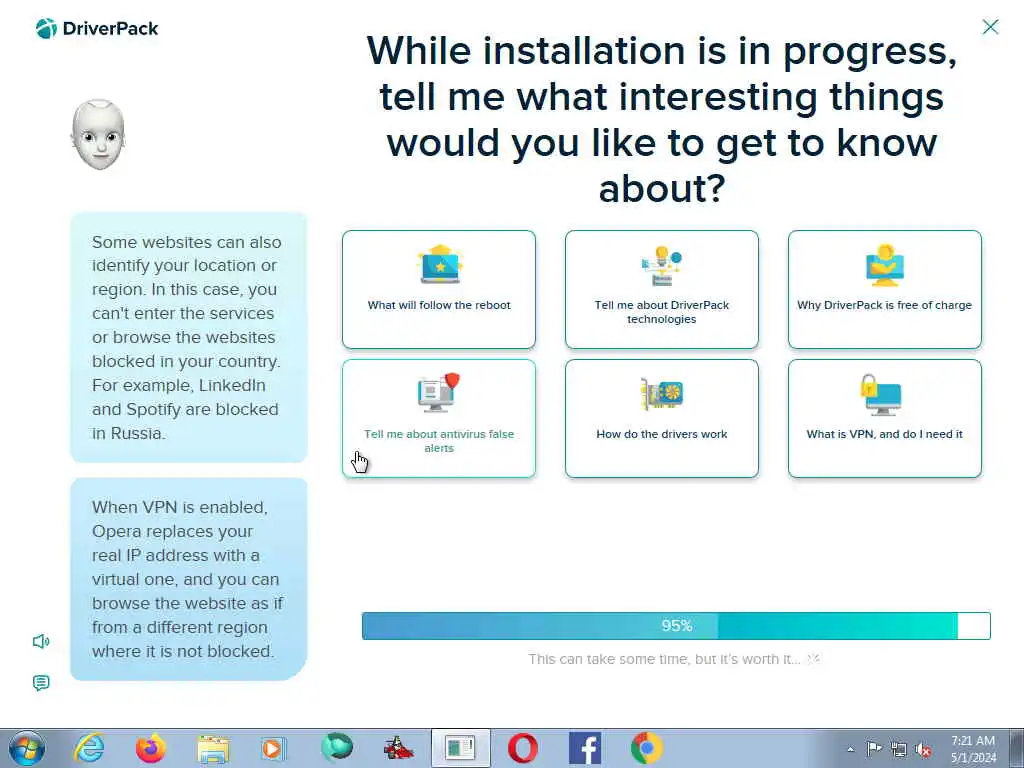The image size is (1024, 768).
Task: Open "Tell me about DriverPack technologies" card
Action: pos(662,289)
